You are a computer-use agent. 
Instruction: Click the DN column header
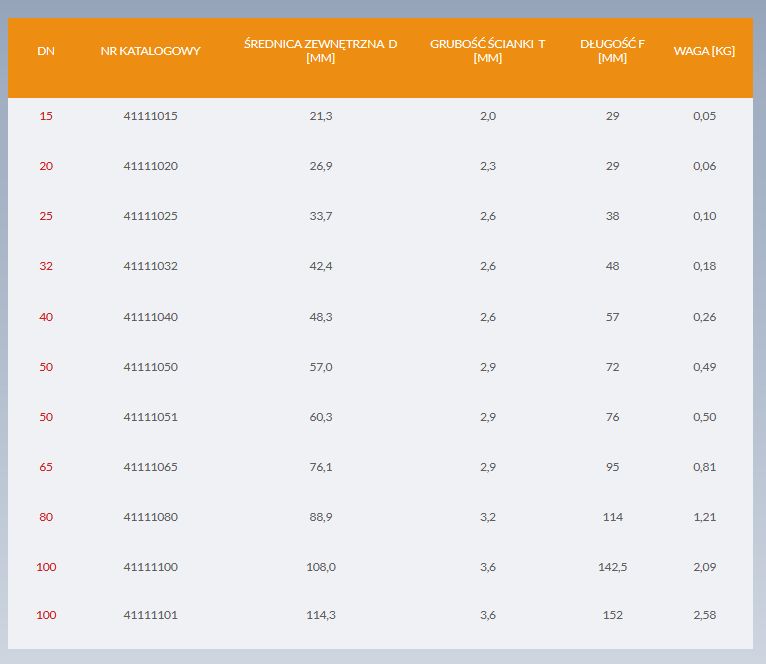(x=46, y=51)
